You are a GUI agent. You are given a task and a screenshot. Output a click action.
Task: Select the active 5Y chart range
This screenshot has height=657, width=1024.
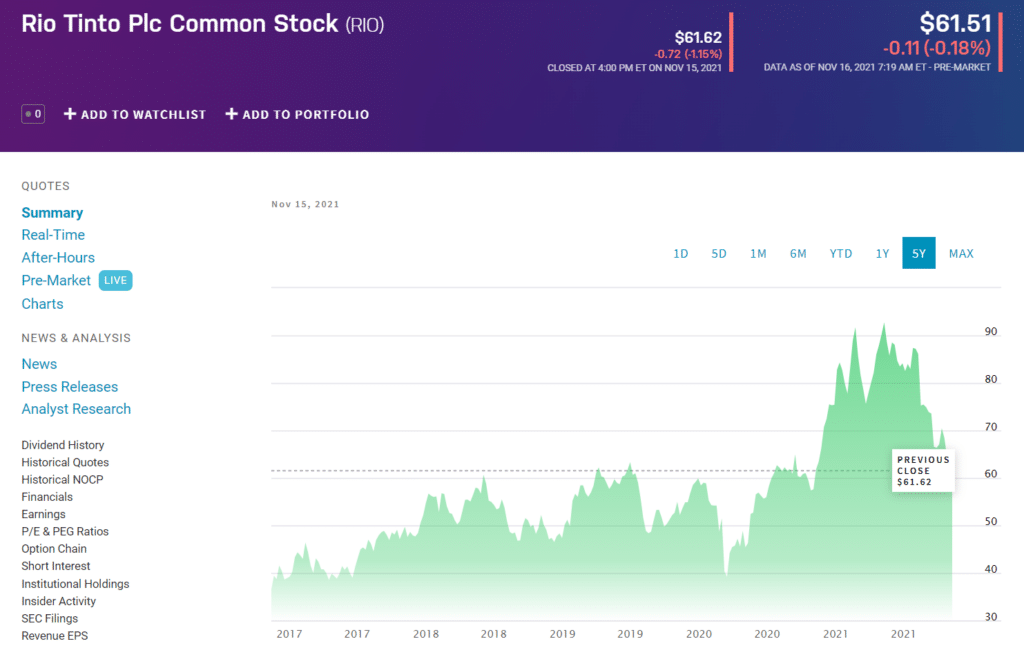coord(919,253)
